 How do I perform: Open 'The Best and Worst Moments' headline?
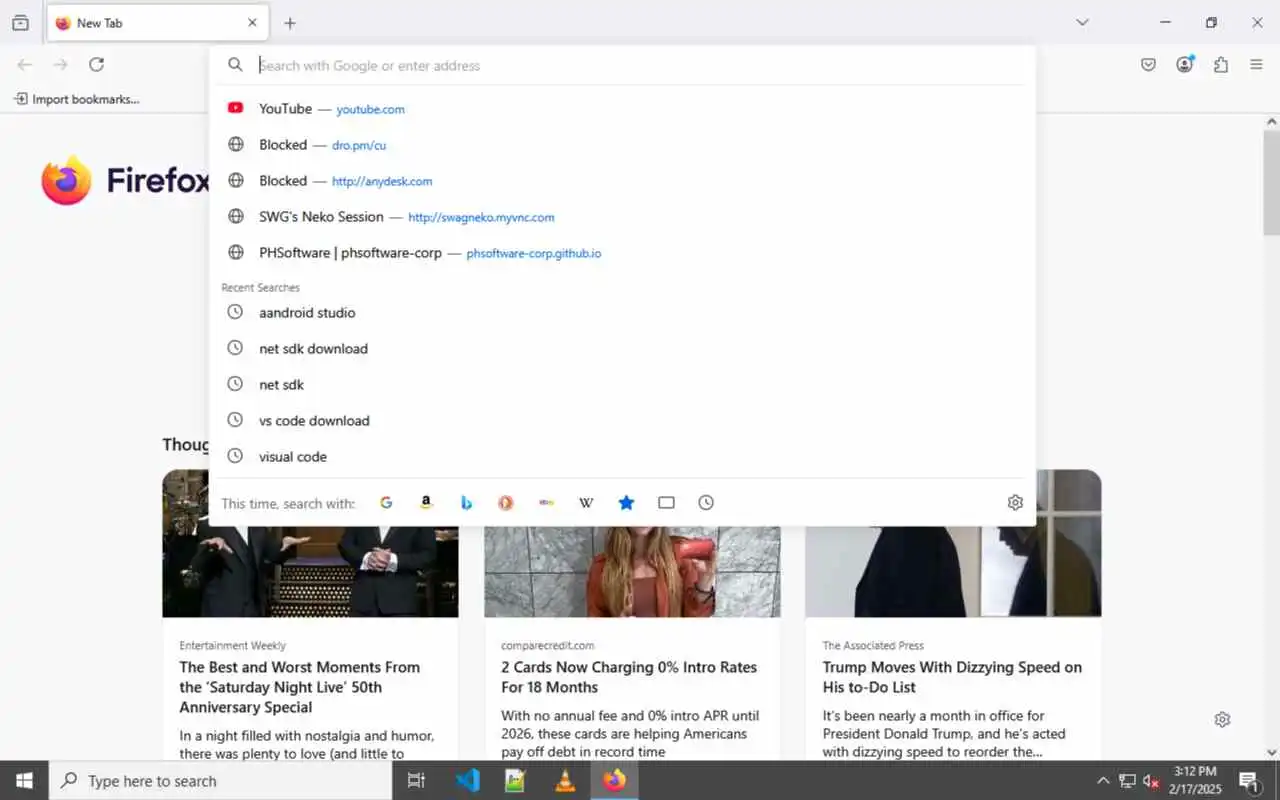click(x=300, y=687)
